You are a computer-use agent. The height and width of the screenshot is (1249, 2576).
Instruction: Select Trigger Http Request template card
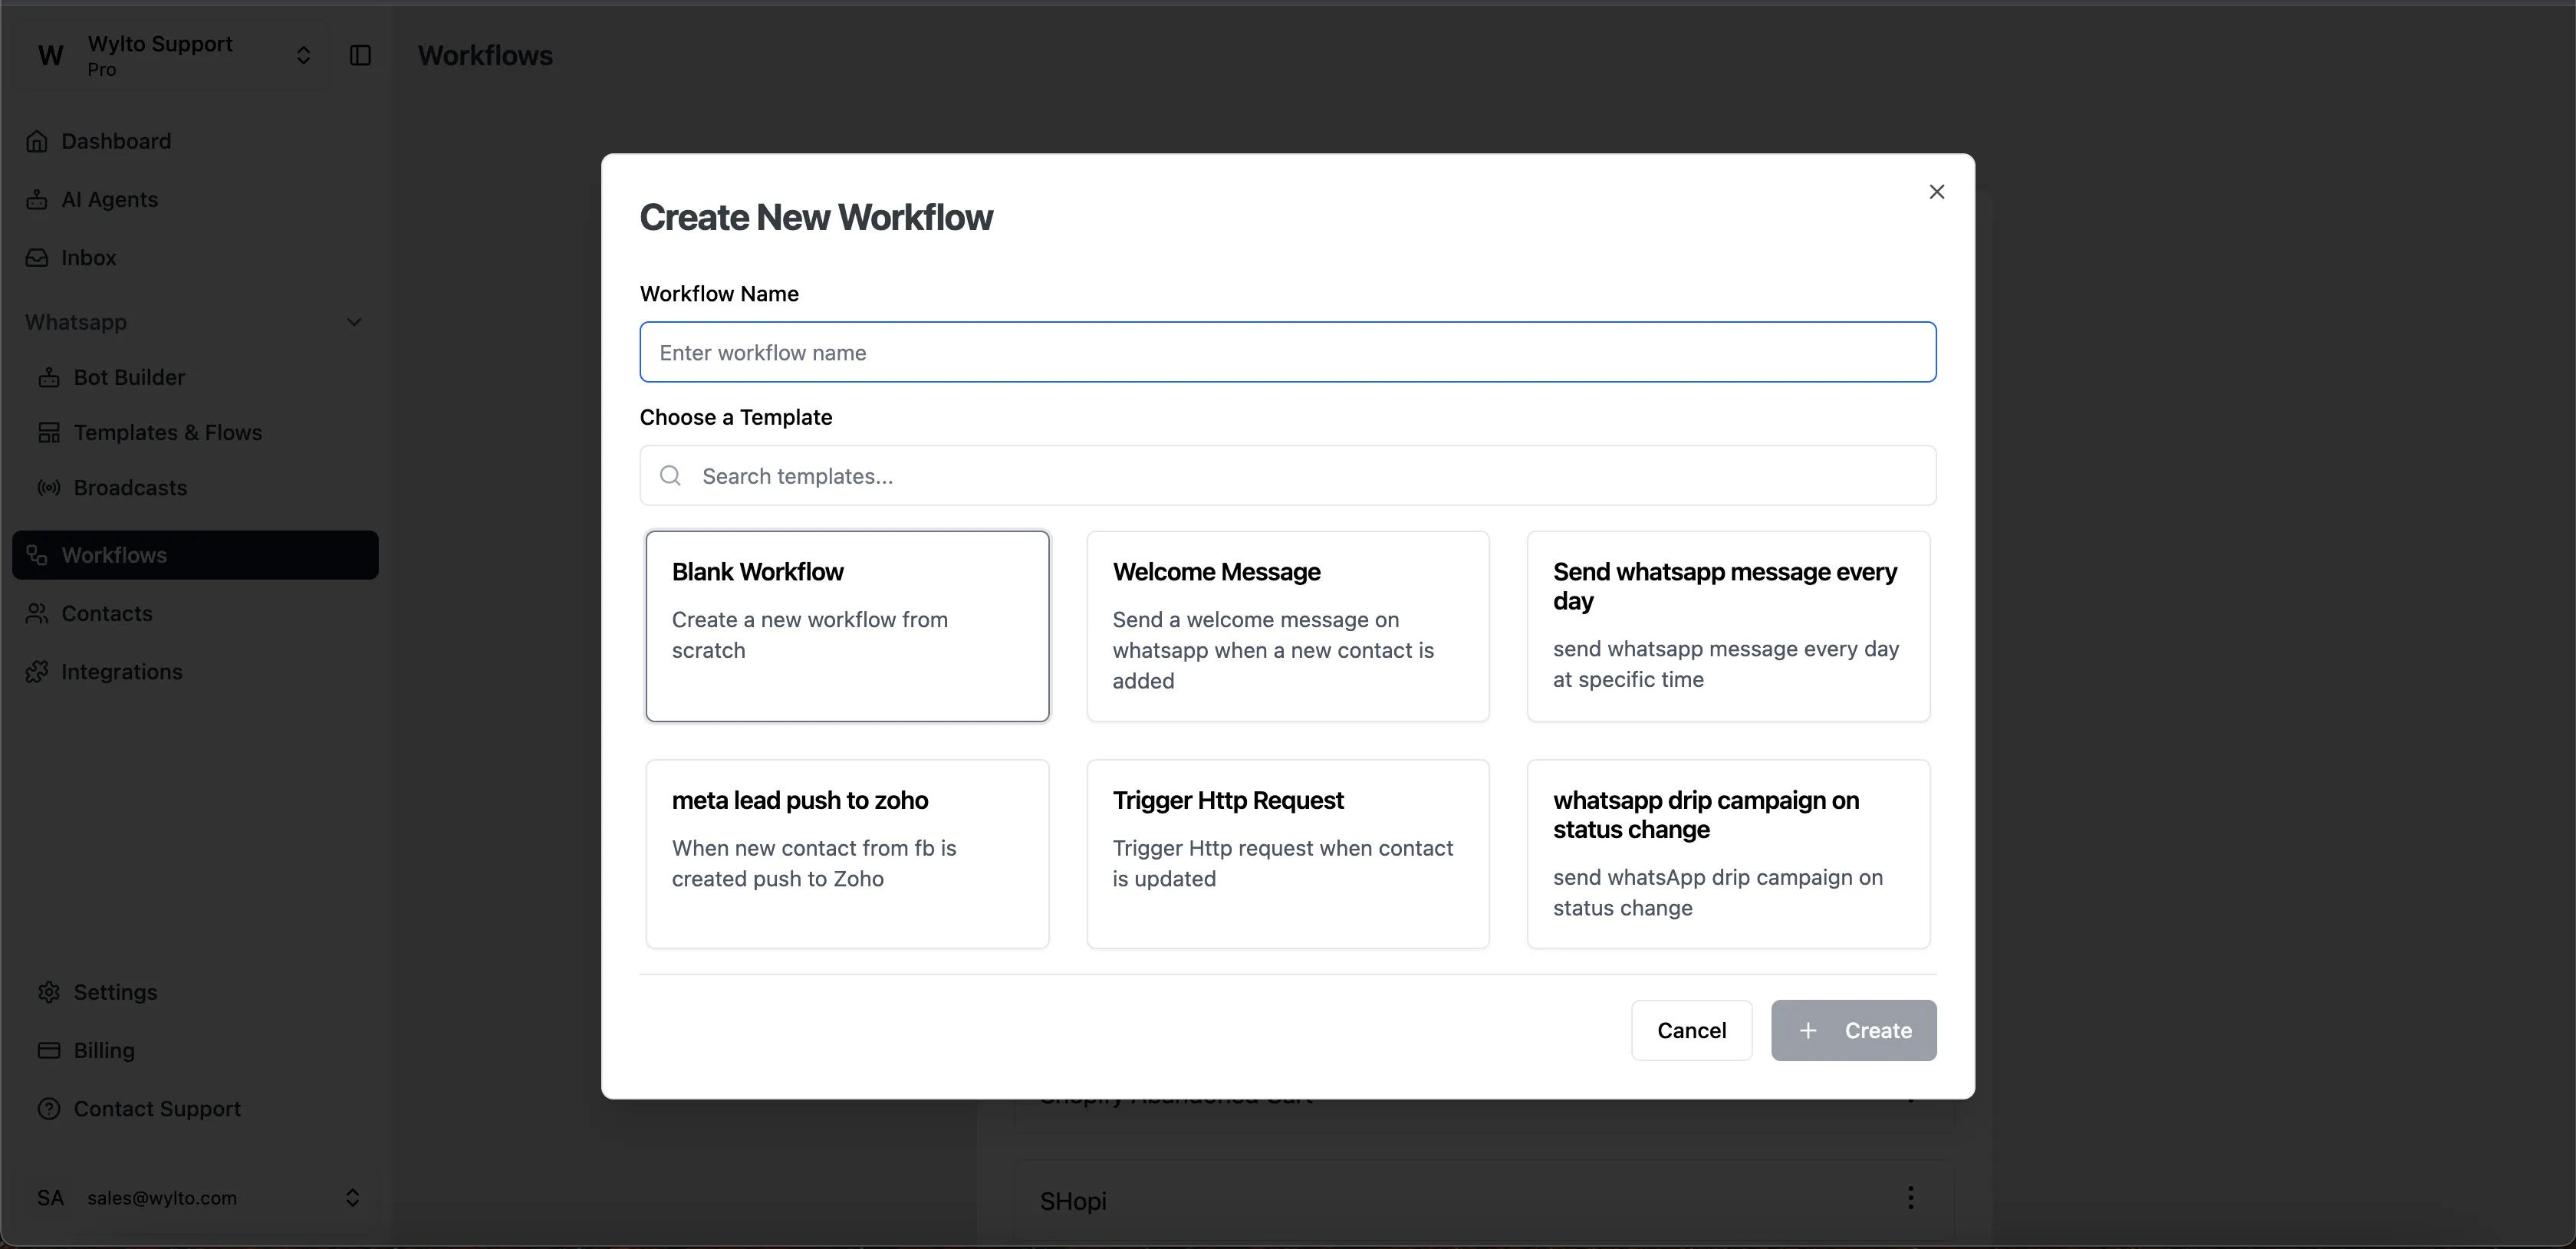[1287, 854]
